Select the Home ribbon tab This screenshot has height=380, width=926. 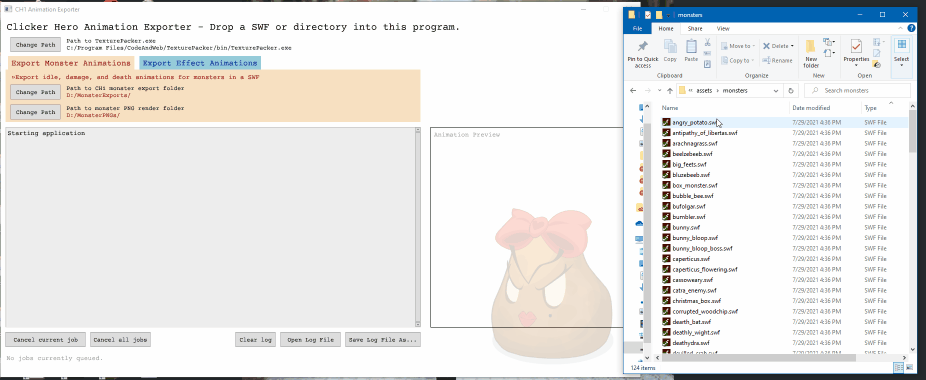tap(665, 28)
